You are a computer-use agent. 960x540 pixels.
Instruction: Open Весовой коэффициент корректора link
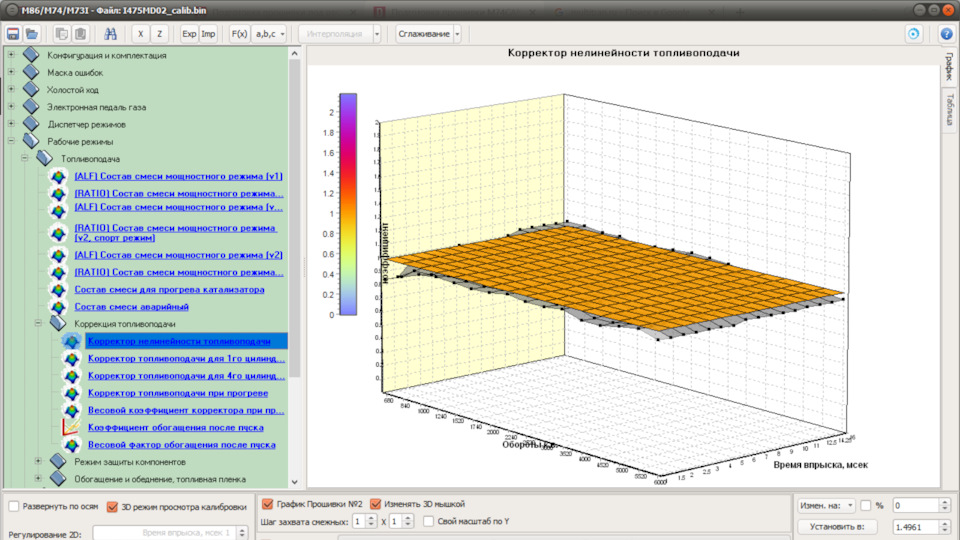(x=186, y=410)
